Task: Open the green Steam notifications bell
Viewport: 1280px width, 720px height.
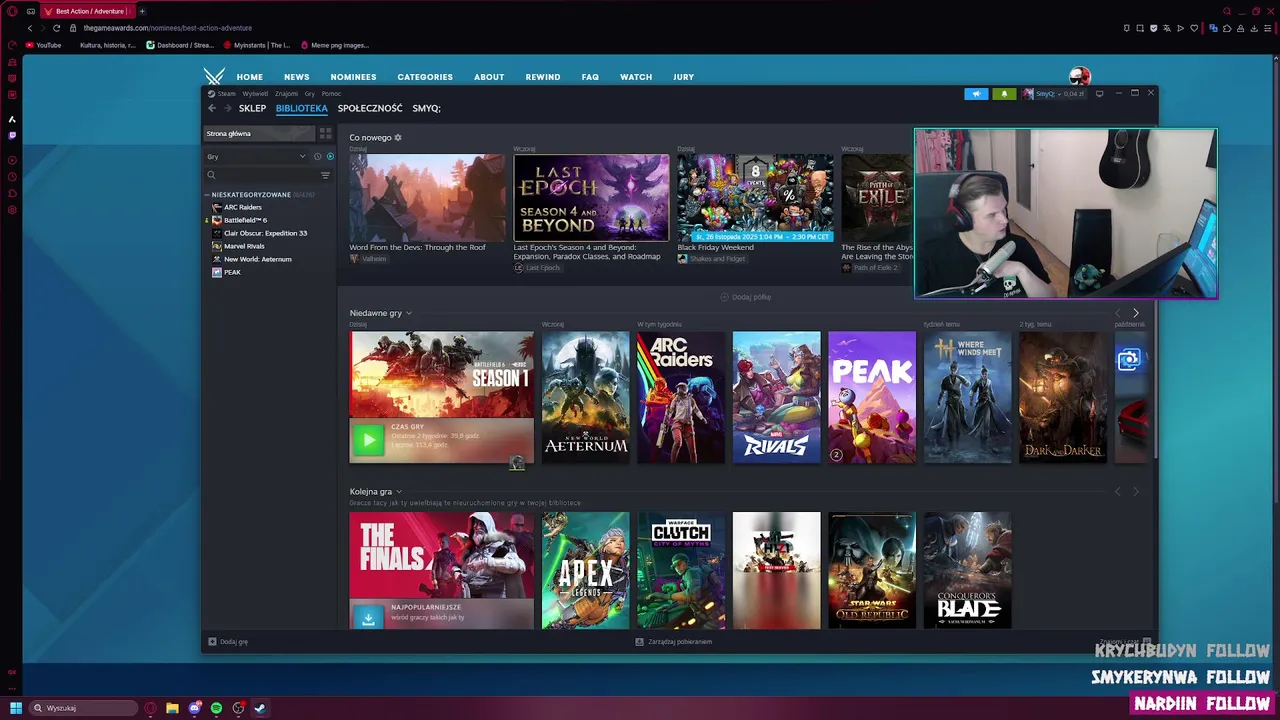Action: (1004, 94)
